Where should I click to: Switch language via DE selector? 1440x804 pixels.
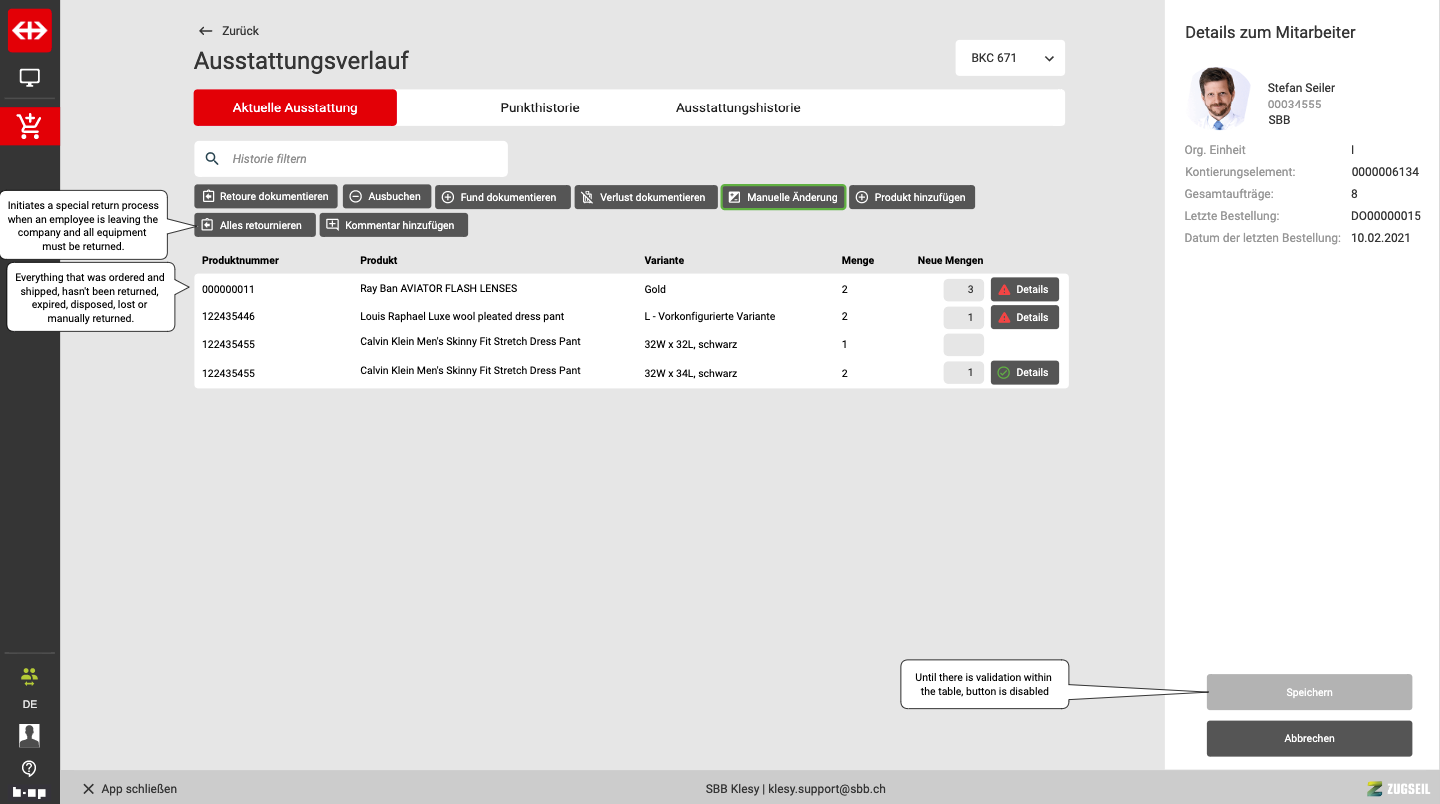[x=30, y=704]
